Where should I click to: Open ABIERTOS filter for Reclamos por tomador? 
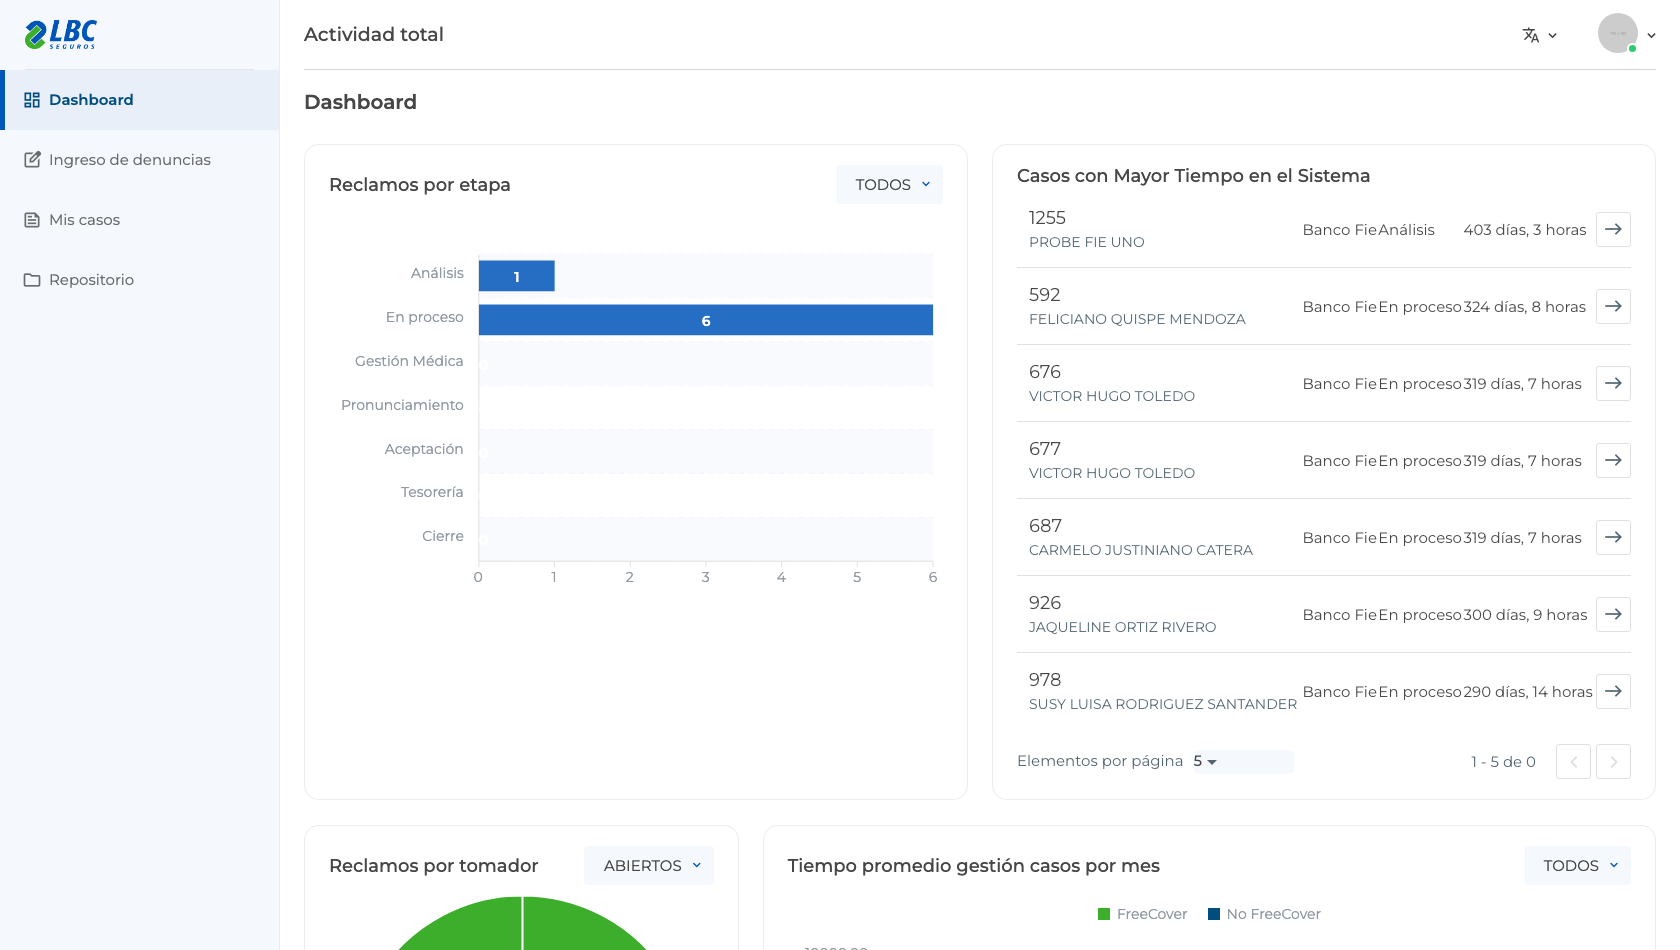click(649, 866)
